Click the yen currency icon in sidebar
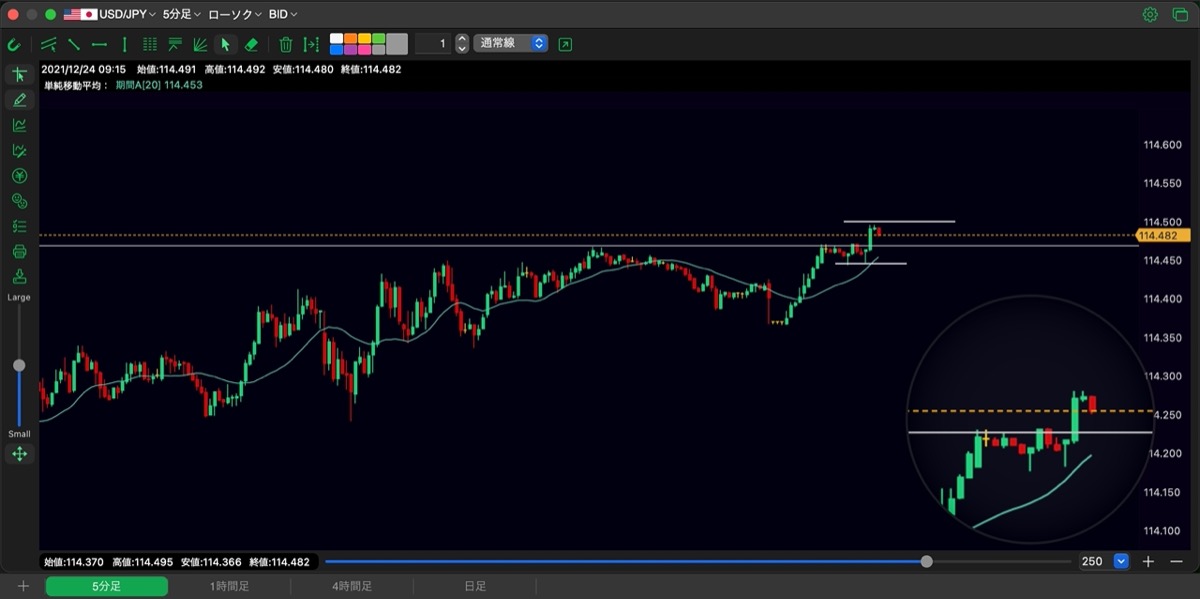Image resolution: width=1200 pixels, height=599 pixels. (19, 176)
